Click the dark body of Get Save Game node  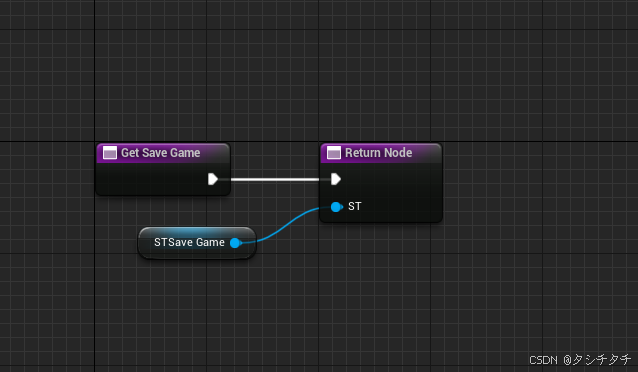(x=155, y=179)
